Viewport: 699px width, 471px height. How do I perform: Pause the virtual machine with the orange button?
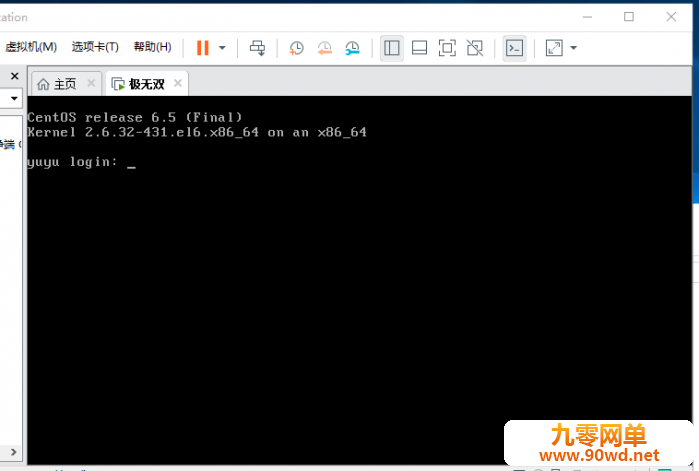click(203, 48)
